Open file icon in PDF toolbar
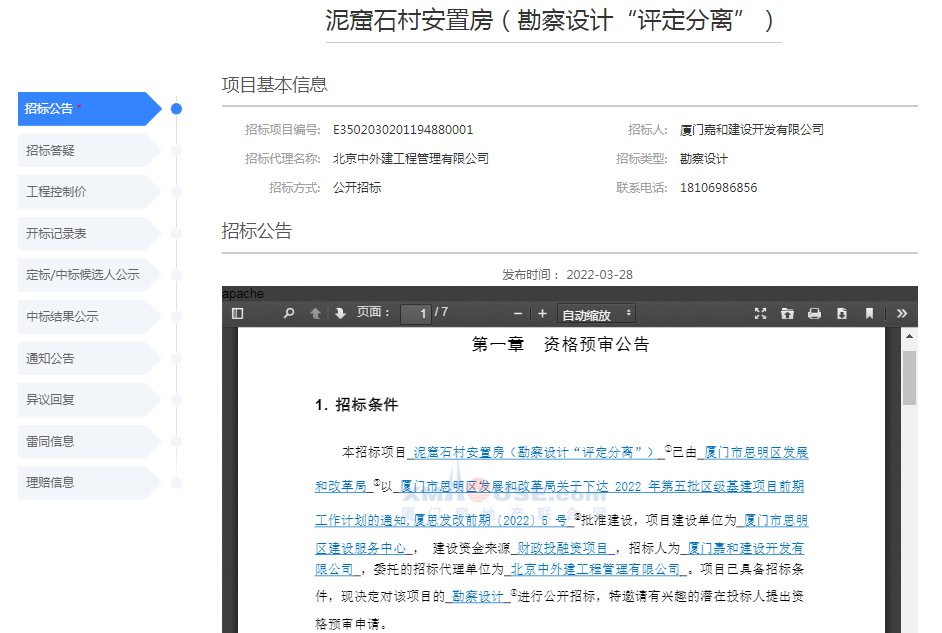 click(787, 314)
